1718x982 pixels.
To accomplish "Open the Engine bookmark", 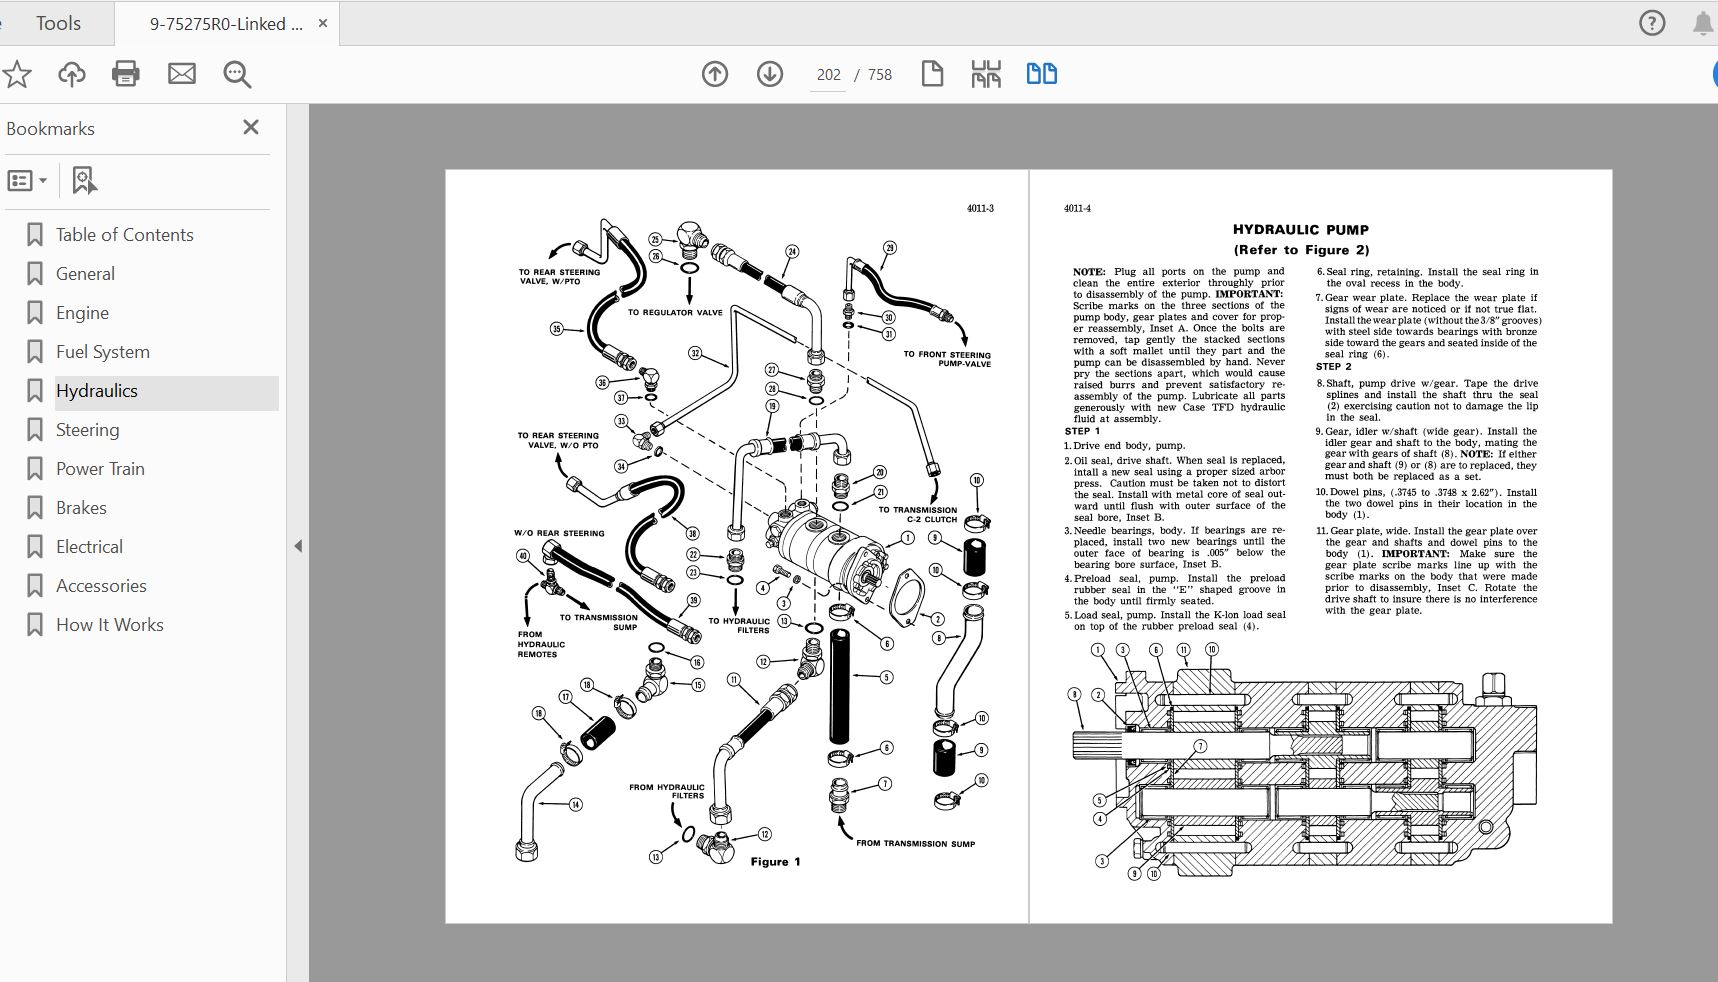I will (82, 312).
